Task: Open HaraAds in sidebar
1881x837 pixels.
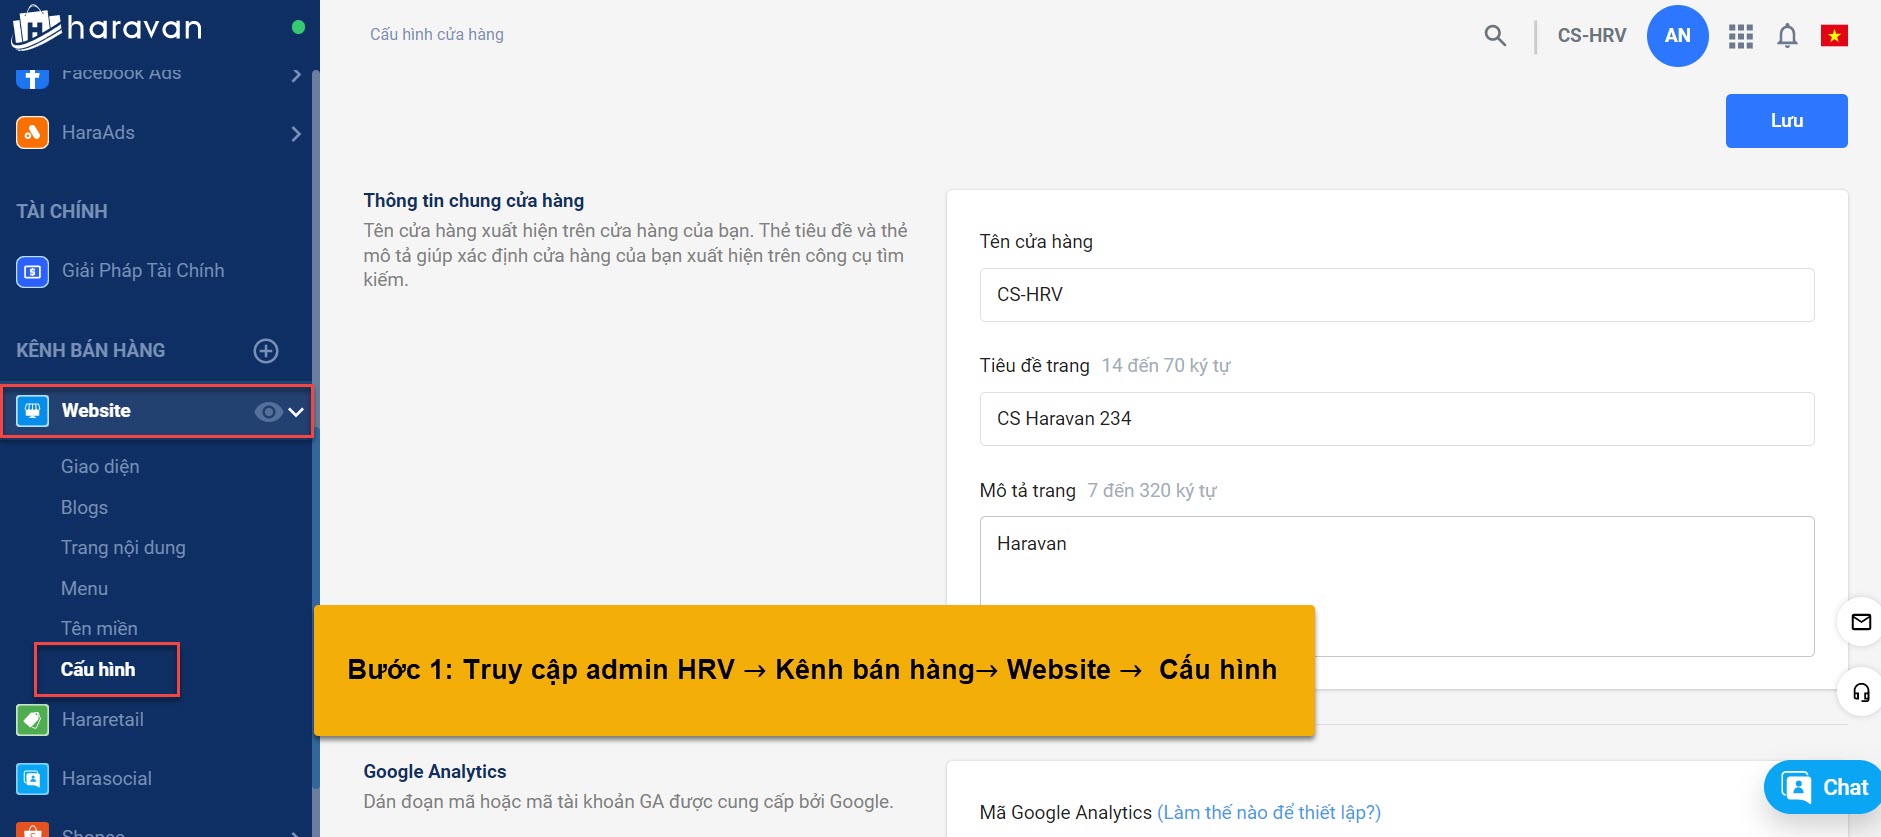Action: [x=98, y=133]
